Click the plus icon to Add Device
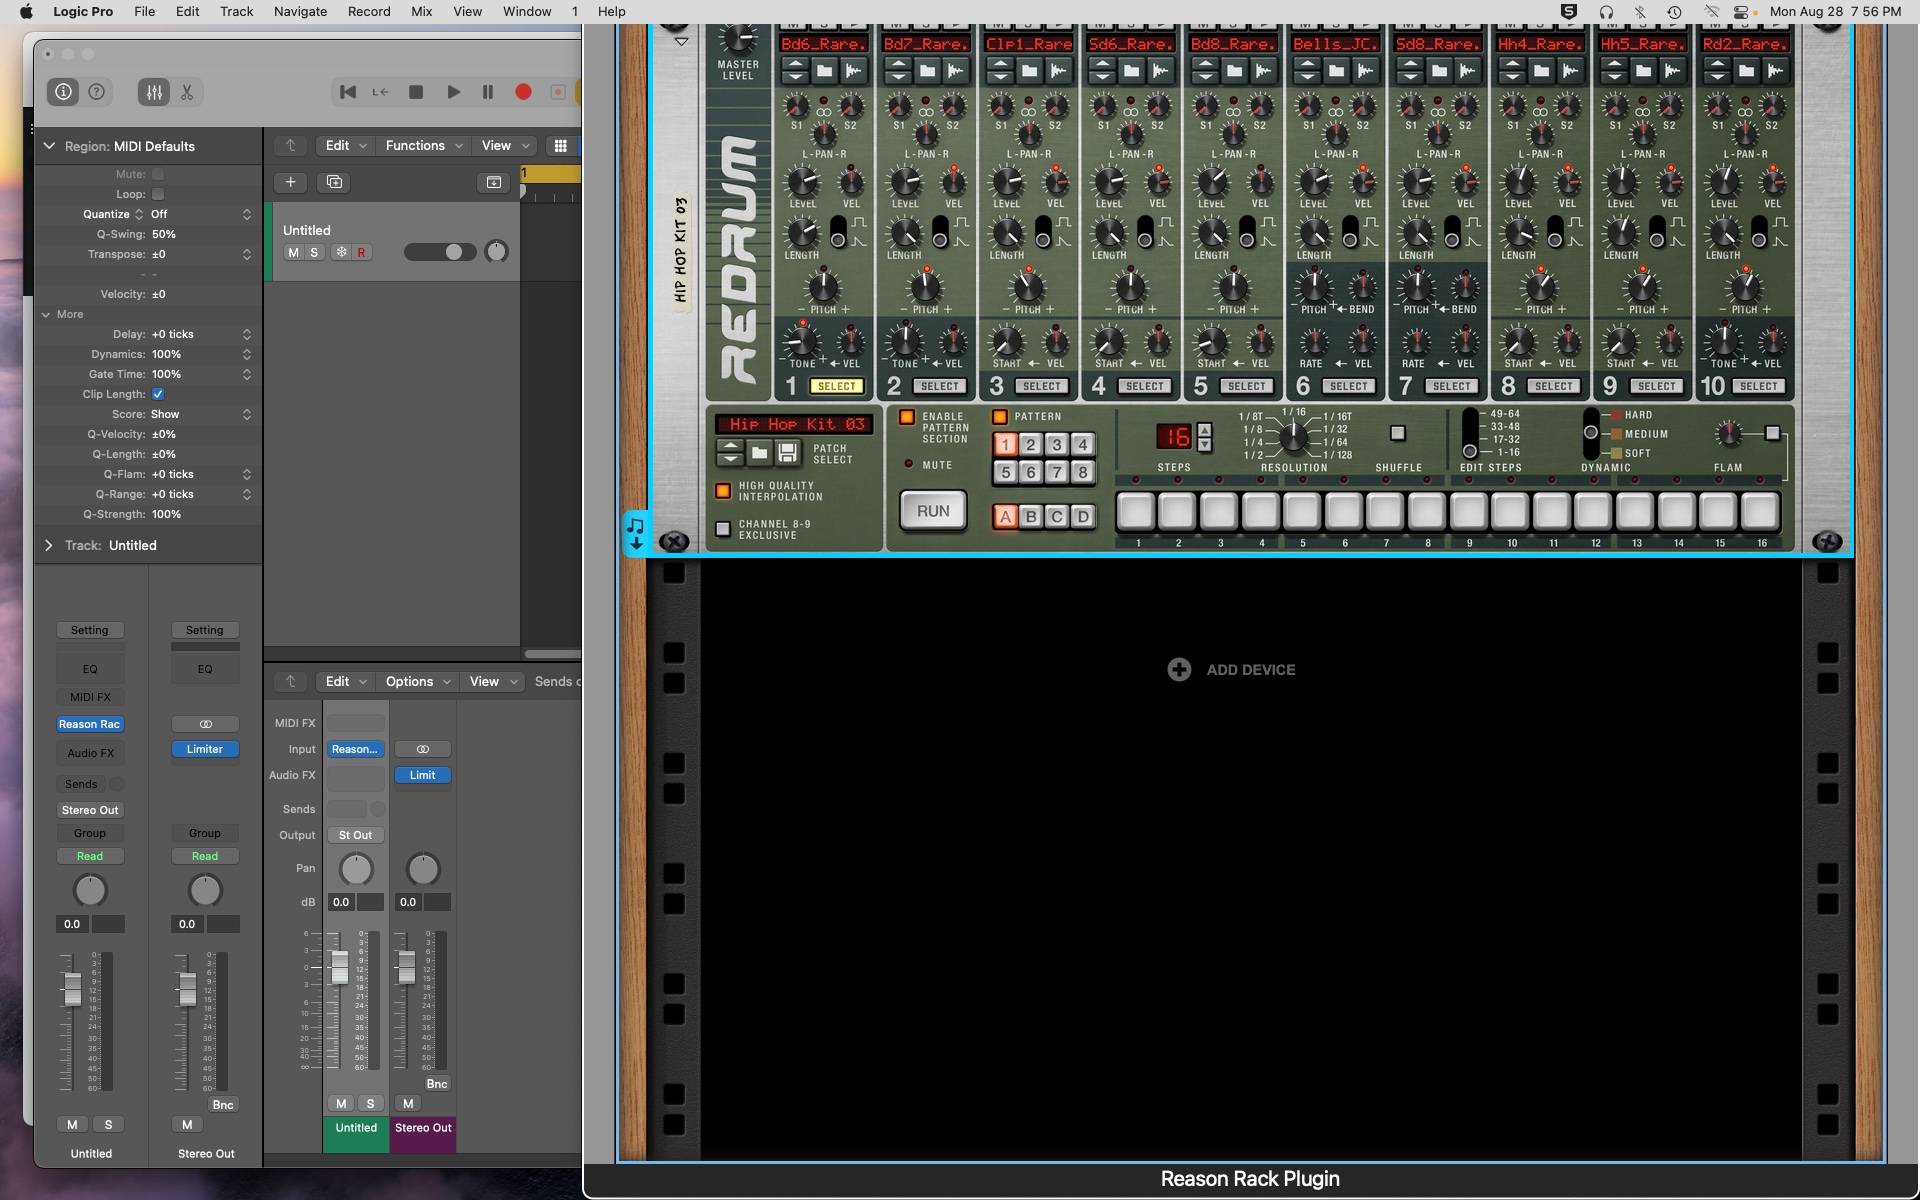 [1179, 670]
